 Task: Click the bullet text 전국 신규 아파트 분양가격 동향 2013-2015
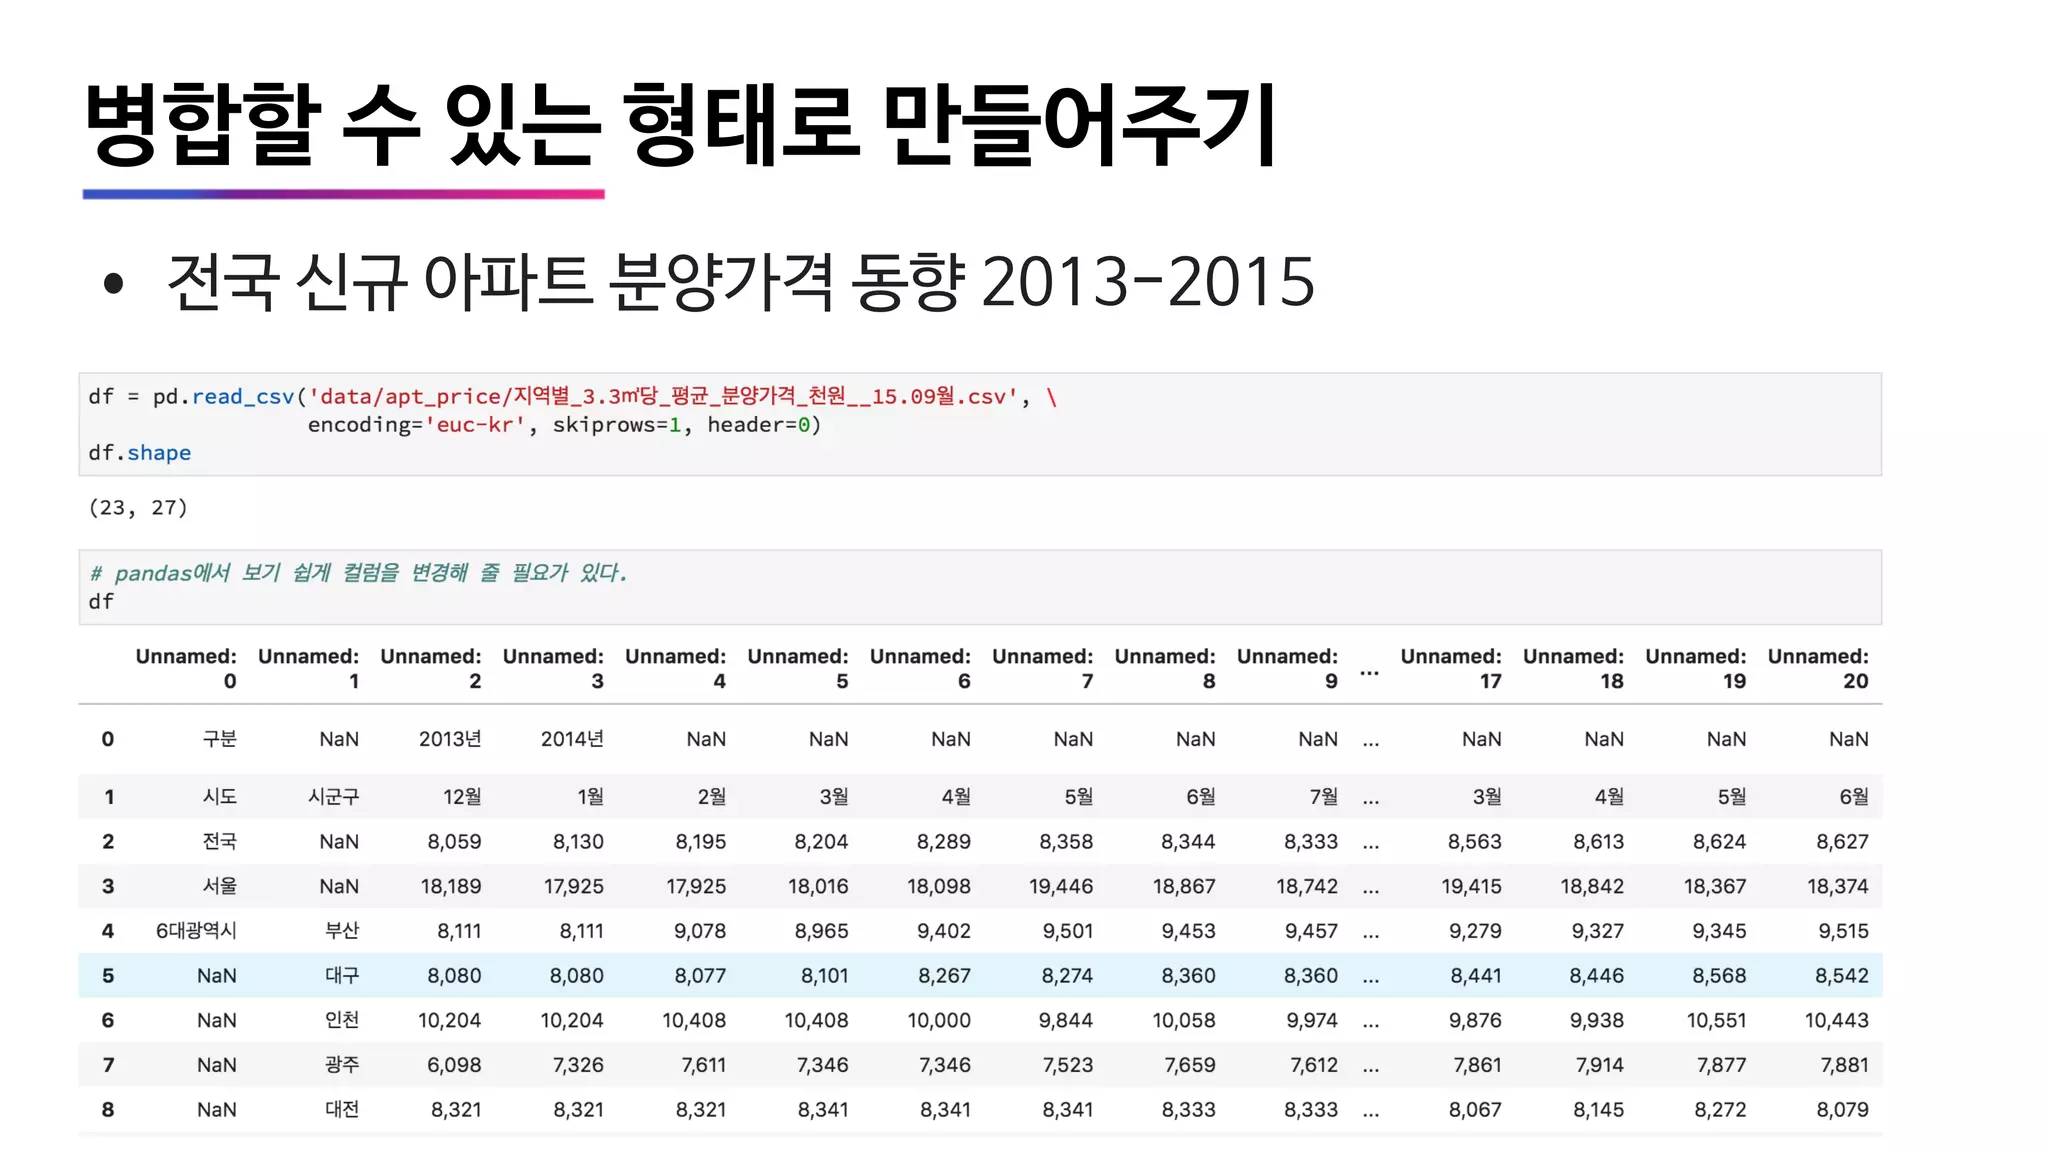point(740,282)
